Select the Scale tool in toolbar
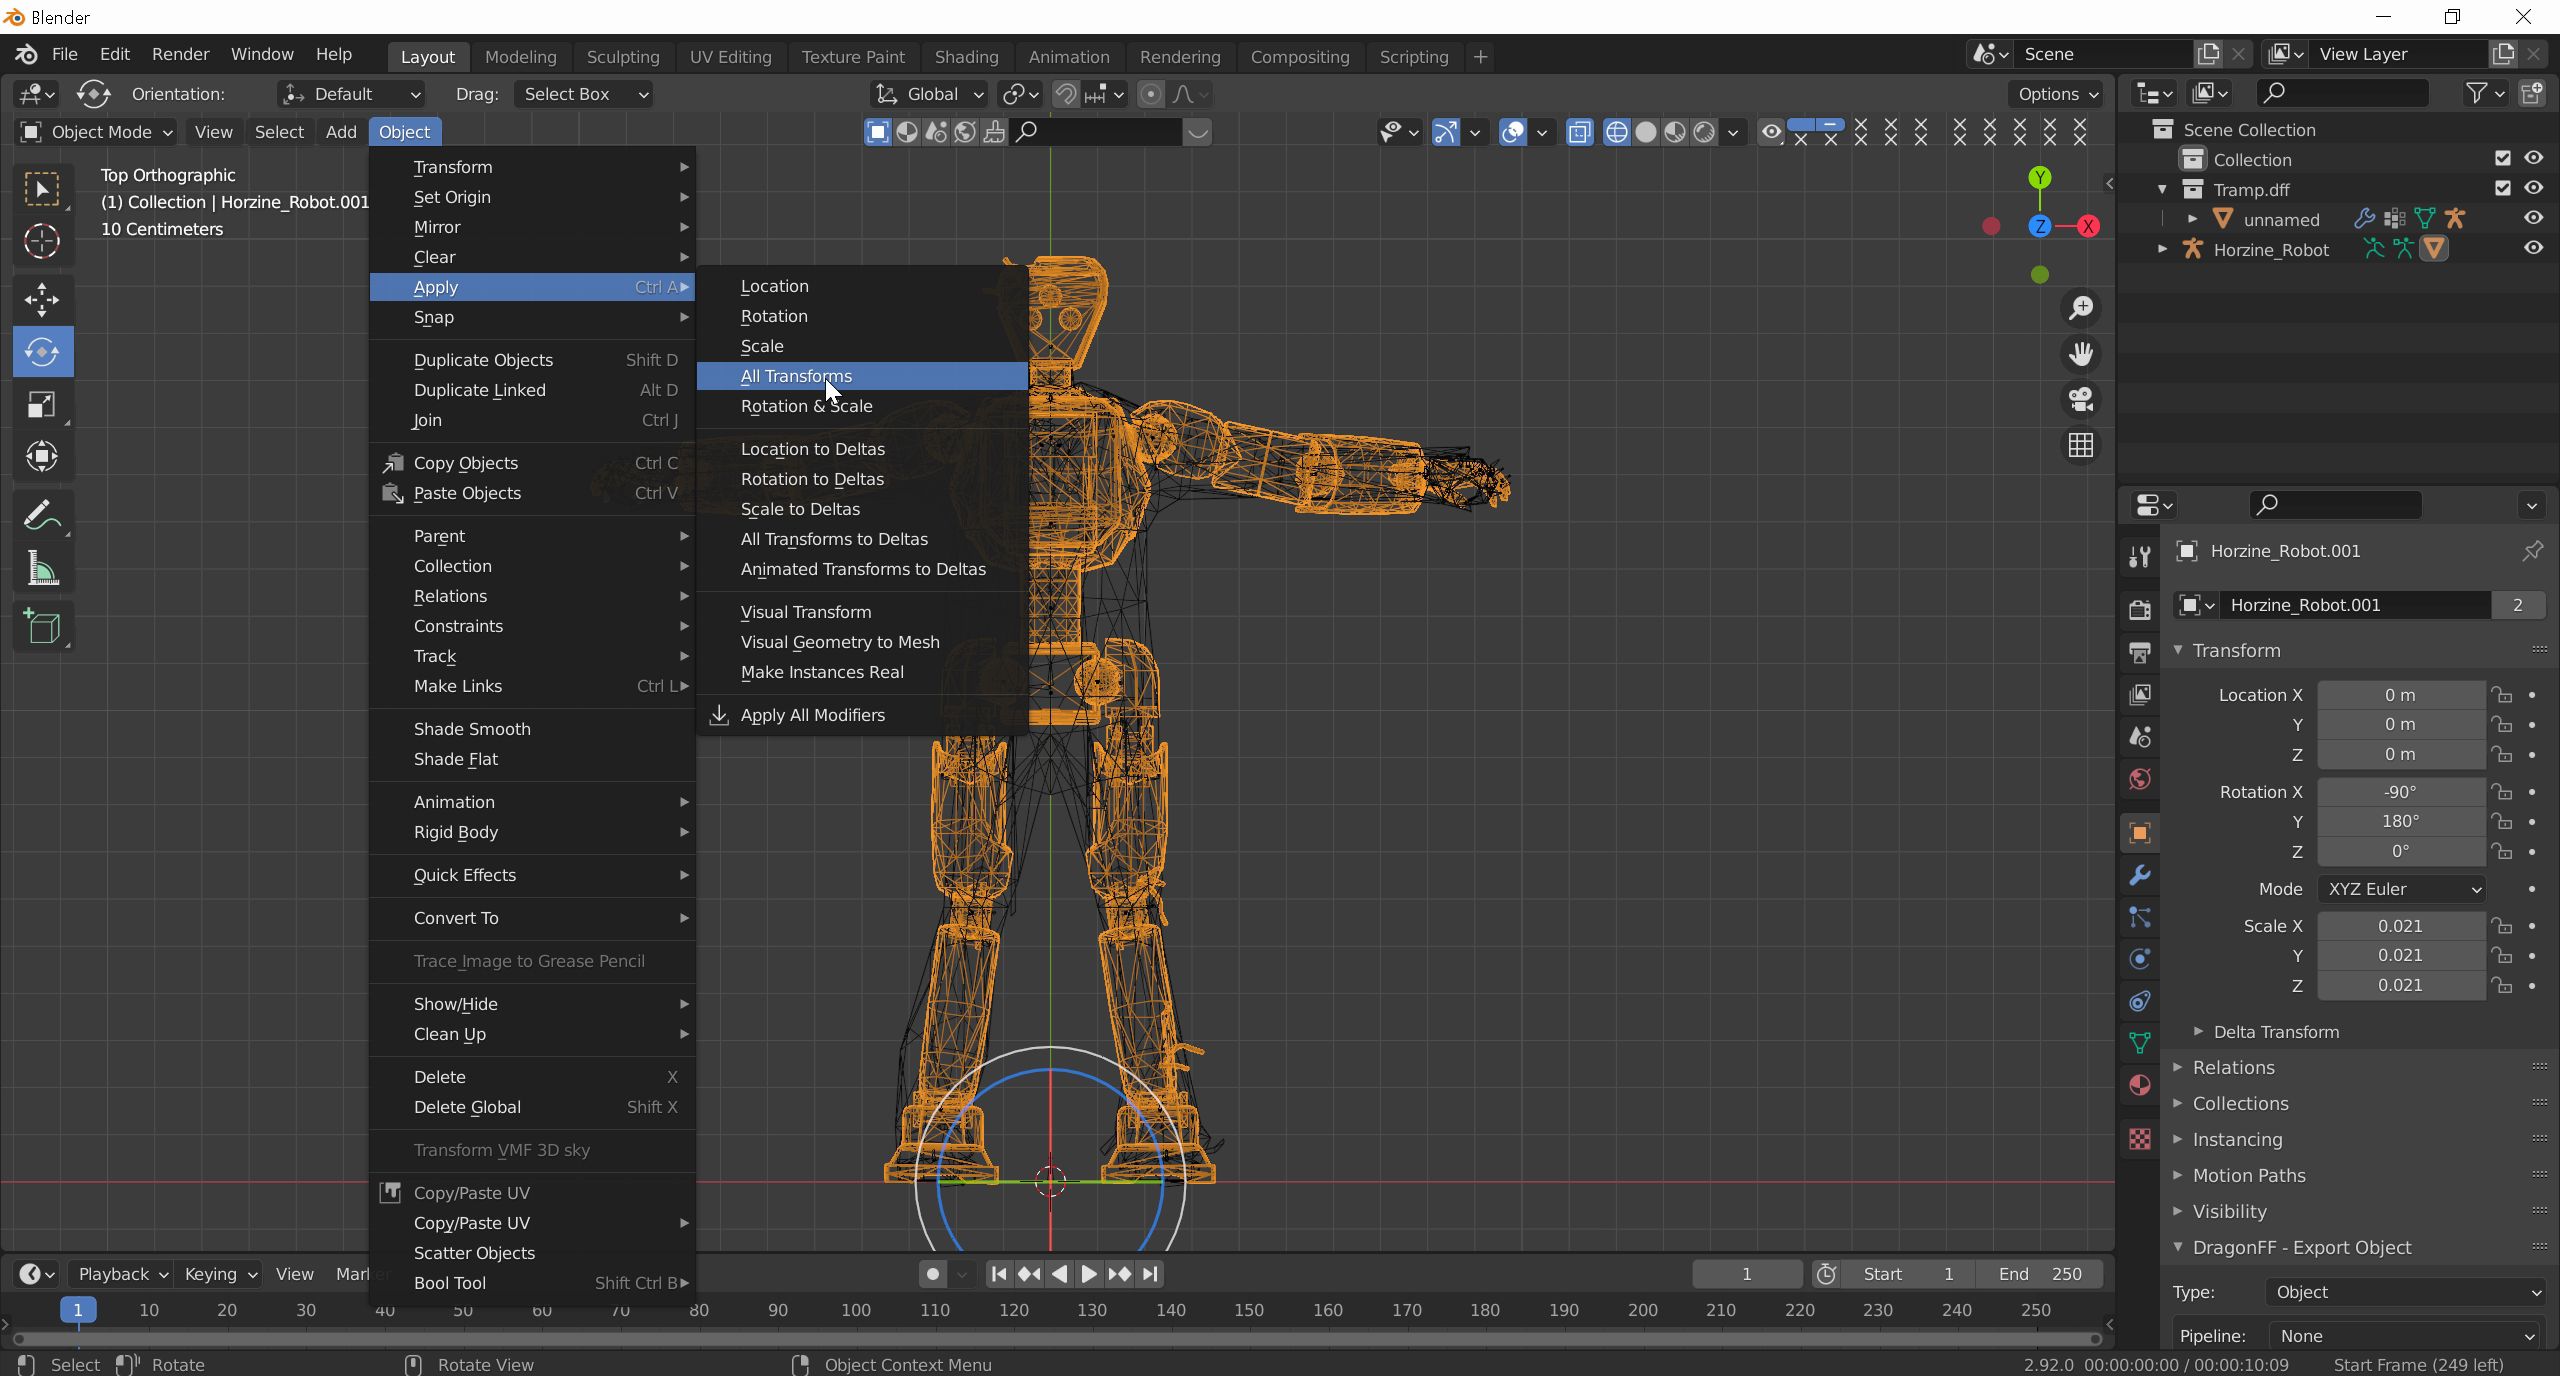The height and width of the screenshot is (1376, 2560). pos(42,405)
